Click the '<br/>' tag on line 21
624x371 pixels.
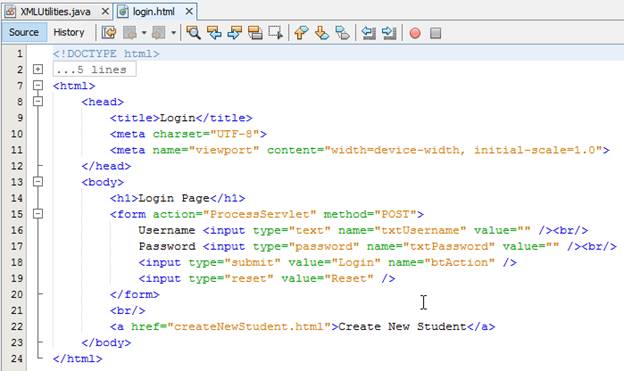(128, 310)
